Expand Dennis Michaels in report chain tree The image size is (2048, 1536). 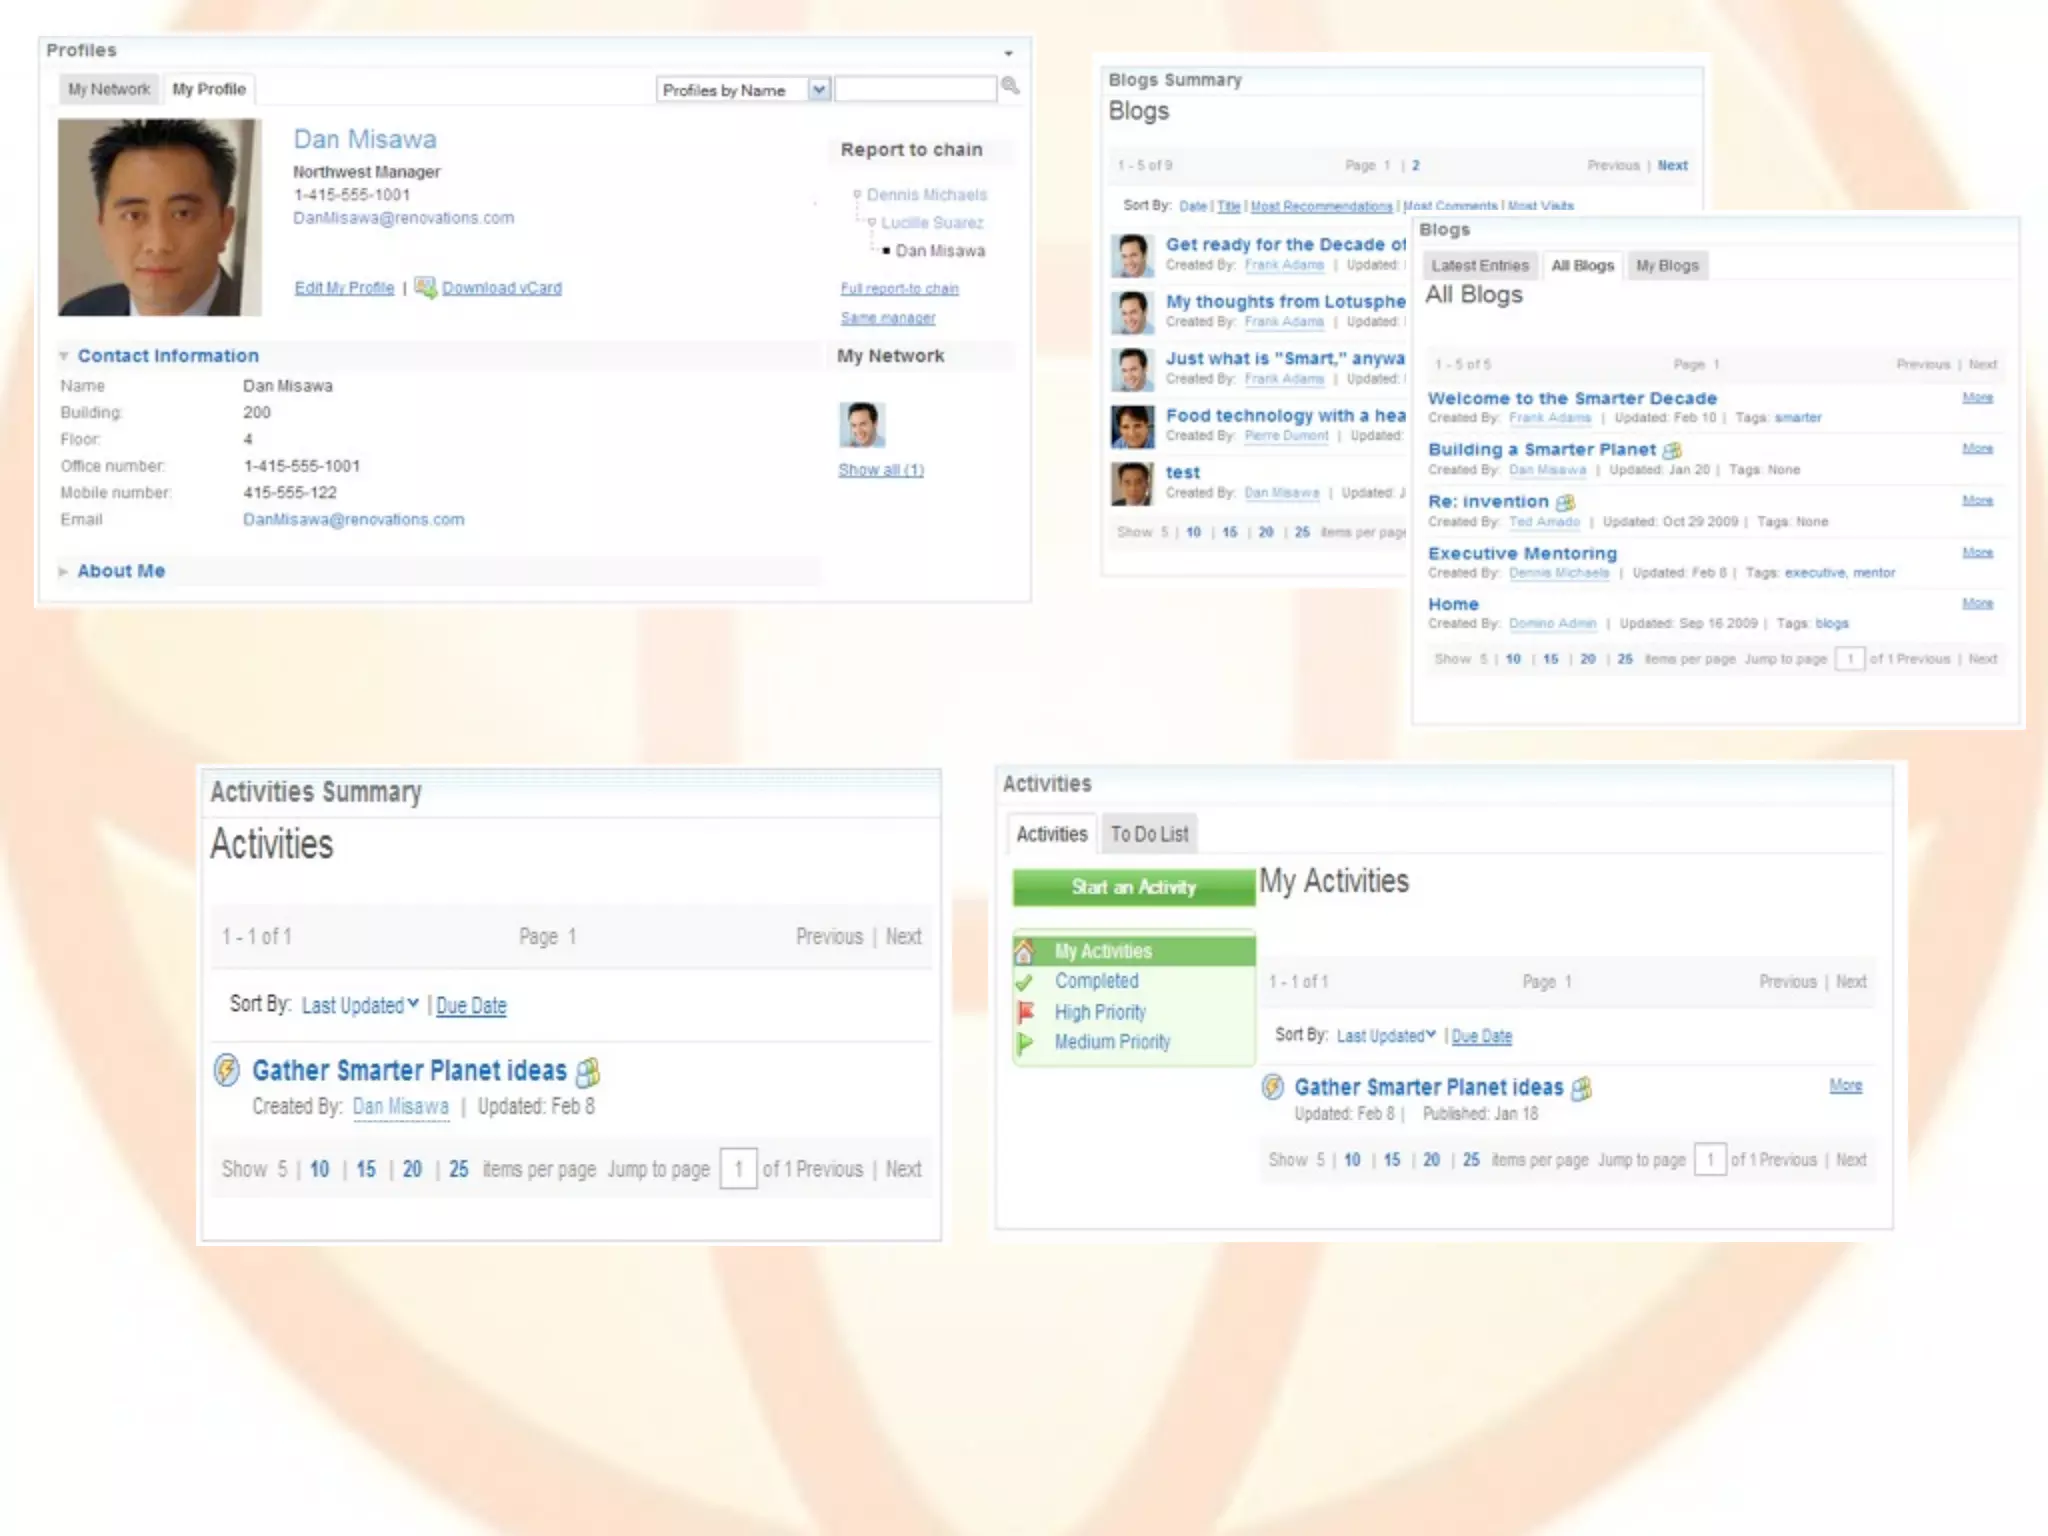(x=857, y=194)
